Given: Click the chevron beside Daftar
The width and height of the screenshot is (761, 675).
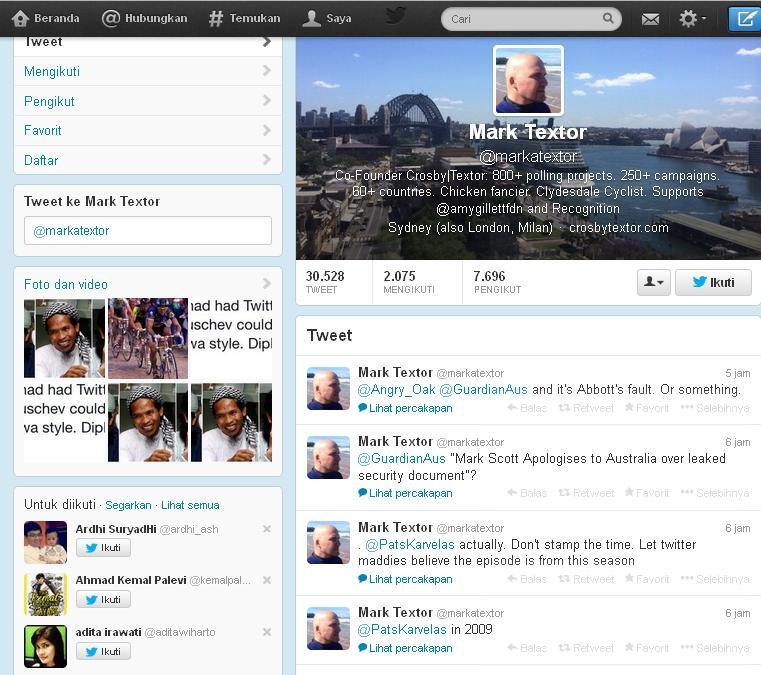Looking at the screenshot, I should click(266, 160).
